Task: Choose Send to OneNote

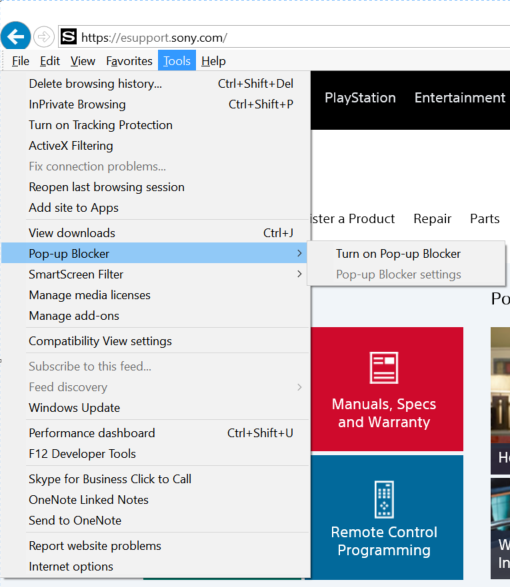Action: click(x=155, y=520)
